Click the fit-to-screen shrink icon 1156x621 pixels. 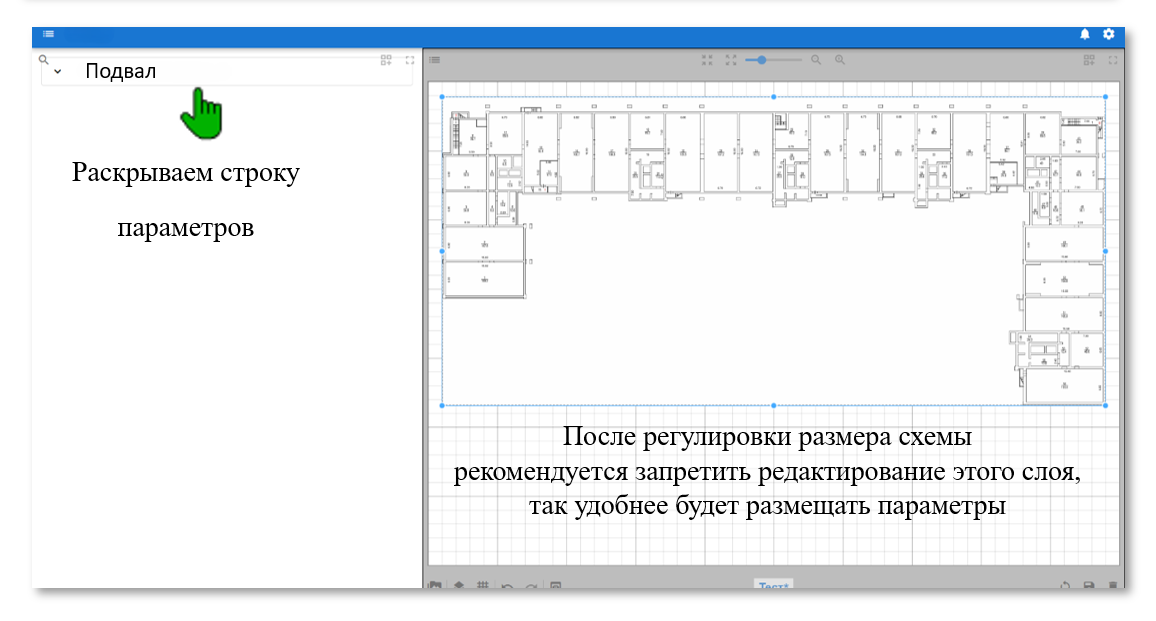[707, 60]
